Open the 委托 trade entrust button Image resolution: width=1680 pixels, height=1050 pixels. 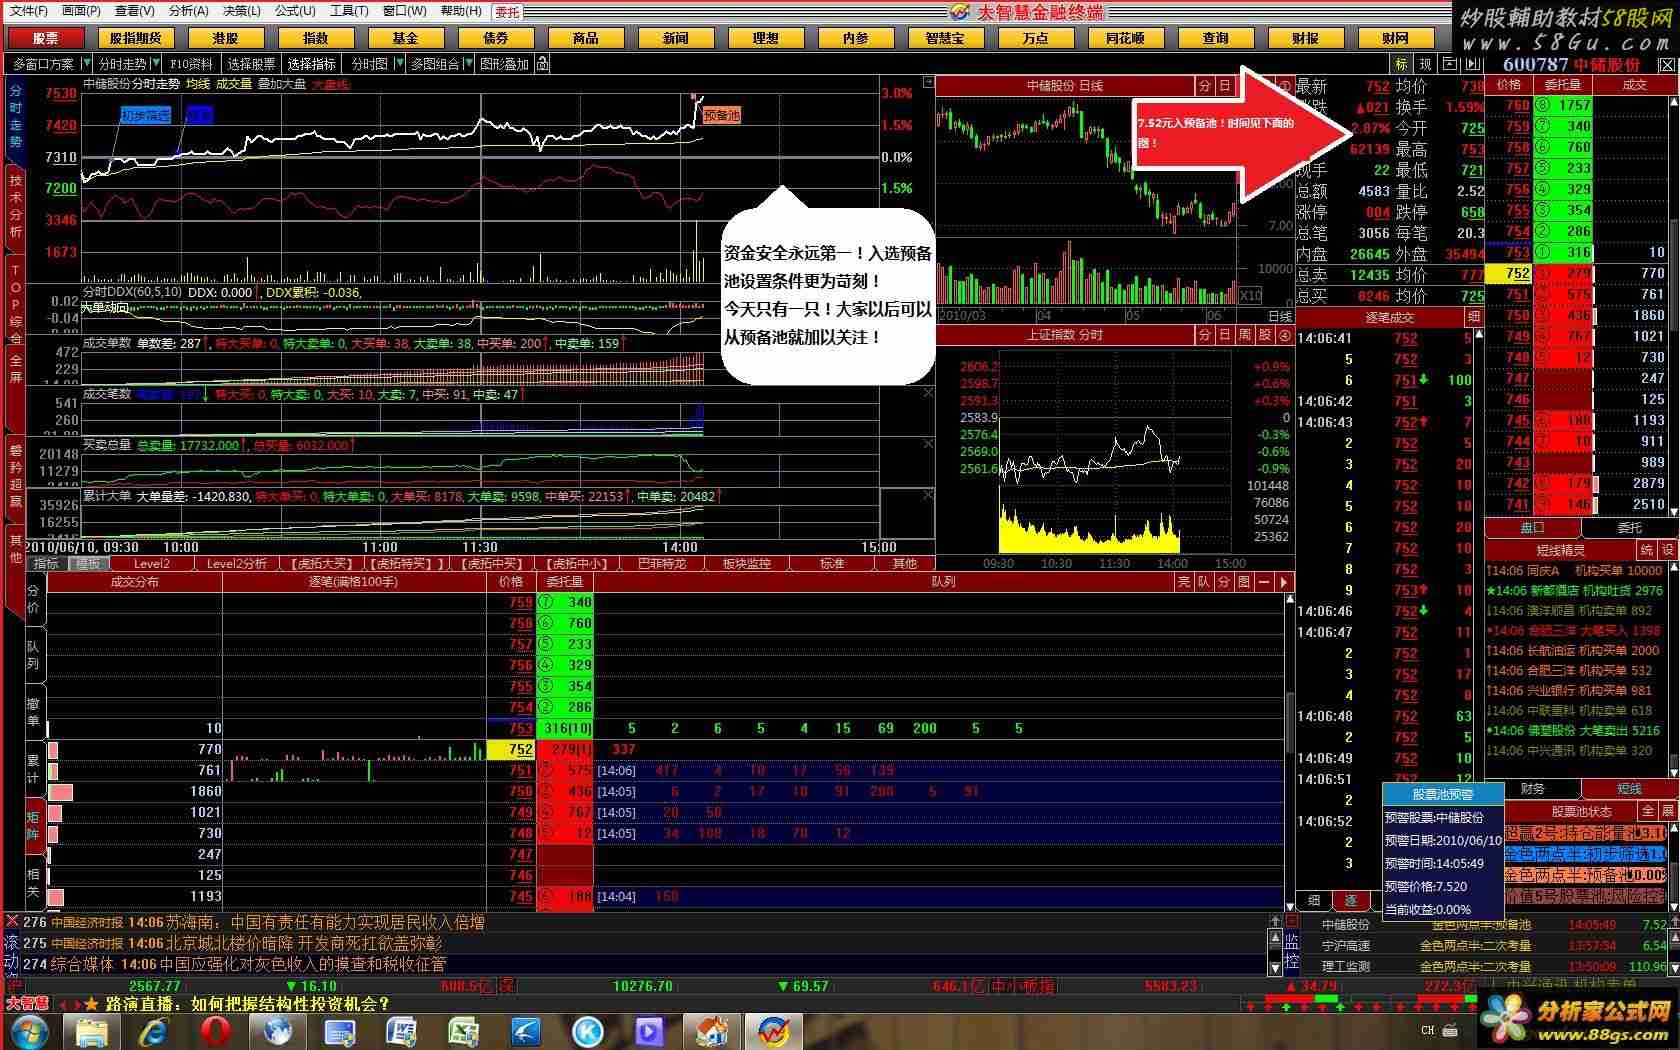click(508, 12)
